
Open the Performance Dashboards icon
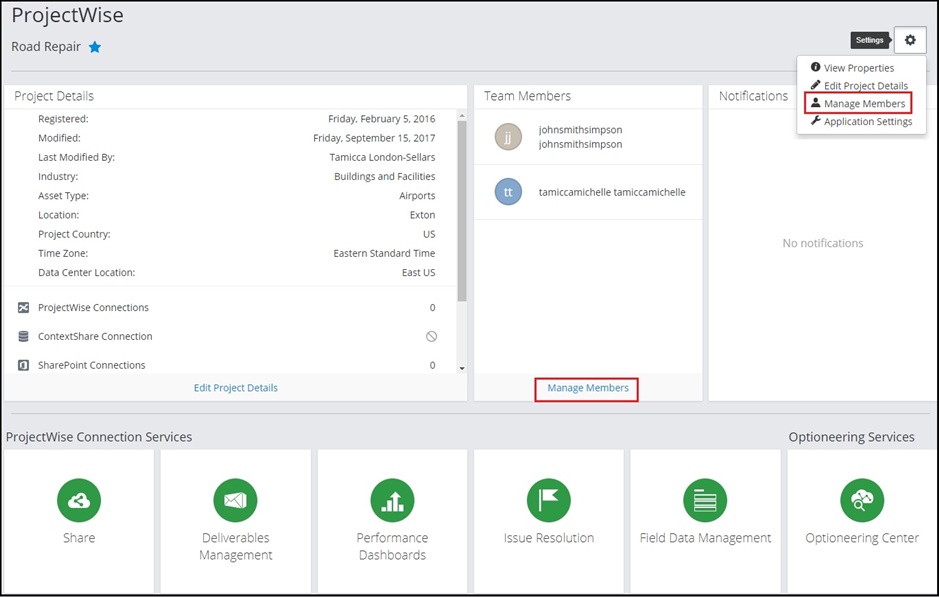(x=392, y=500)
